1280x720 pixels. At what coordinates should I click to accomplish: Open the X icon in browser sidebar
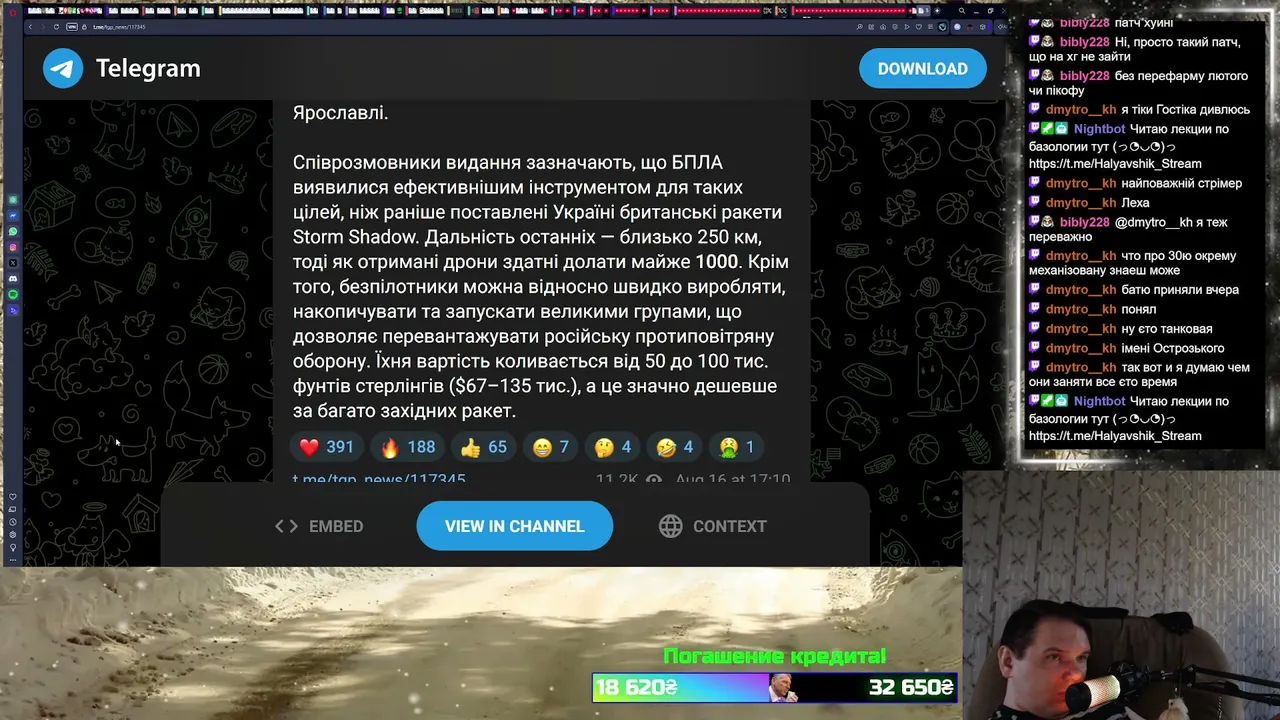[x=13, y=263]
